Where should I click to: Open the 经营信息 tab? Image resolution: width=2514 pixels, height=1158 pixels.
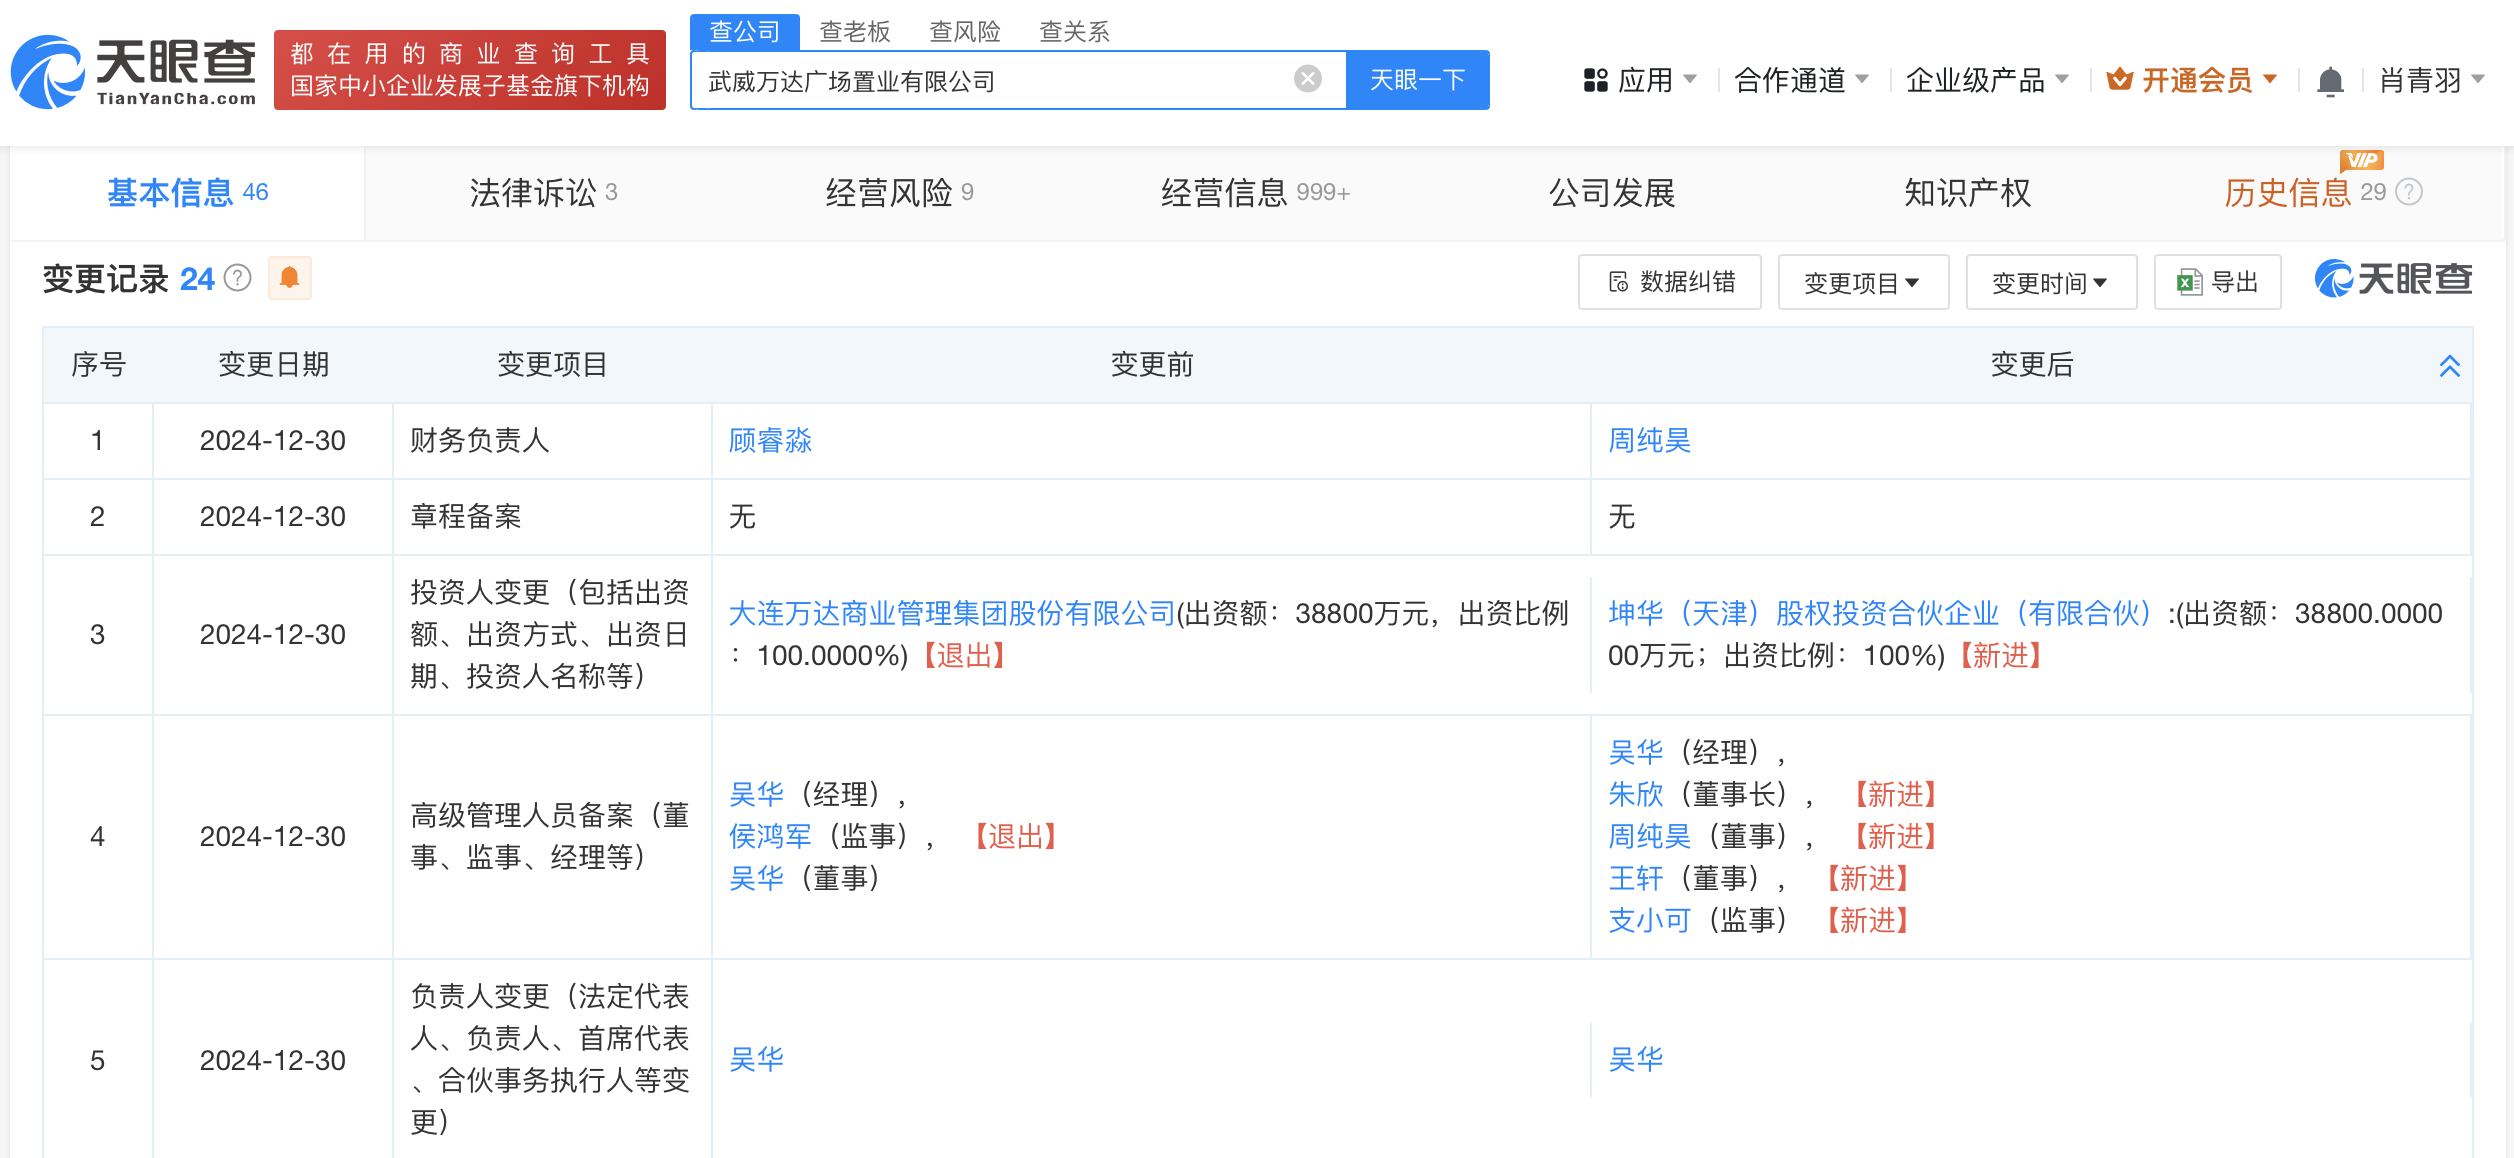coord(1255,192)
